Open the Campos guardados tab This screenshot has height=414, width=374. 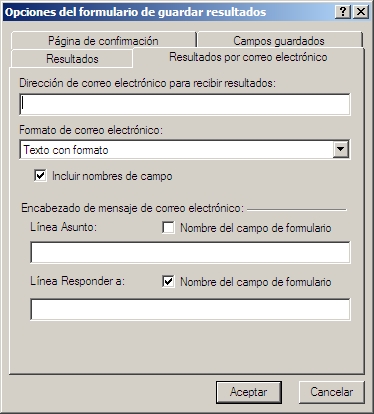coord(279,41)
